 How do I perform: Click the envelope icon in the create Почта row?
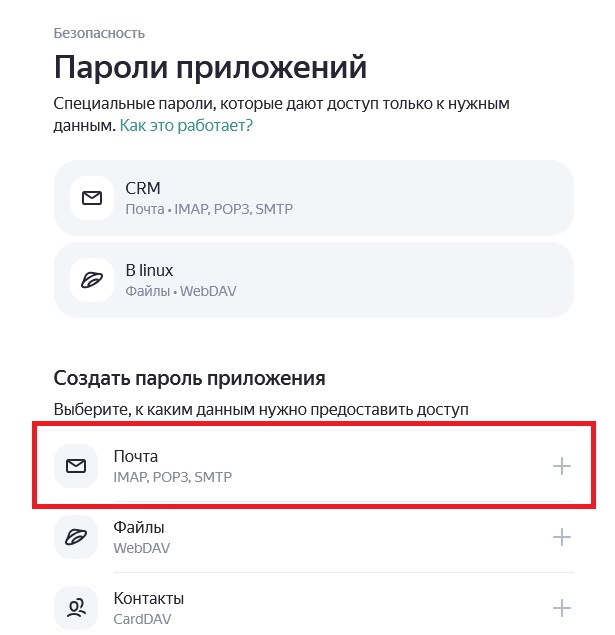point(76,466)
